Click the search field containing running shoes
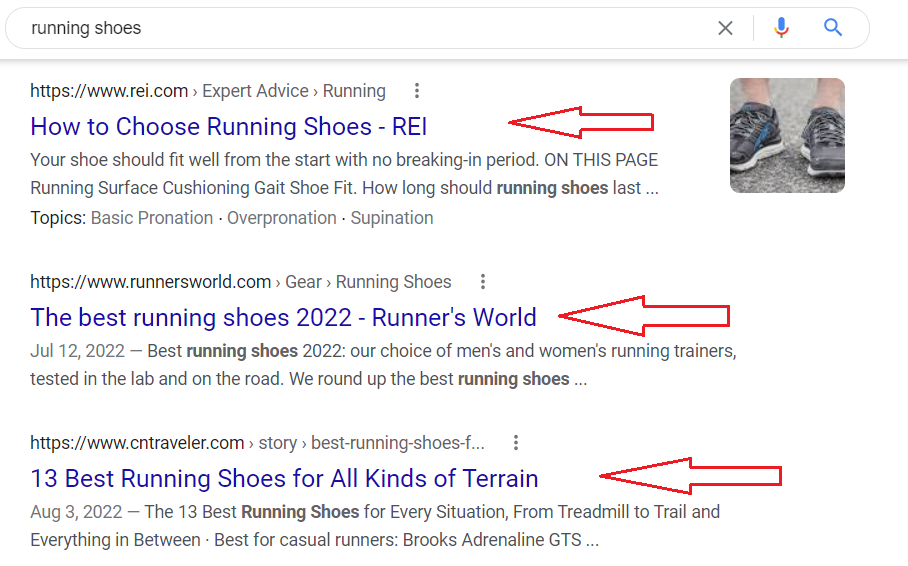The height and width of the screenshot is (566, 908). pyautogui.click(x=371, y=28)
